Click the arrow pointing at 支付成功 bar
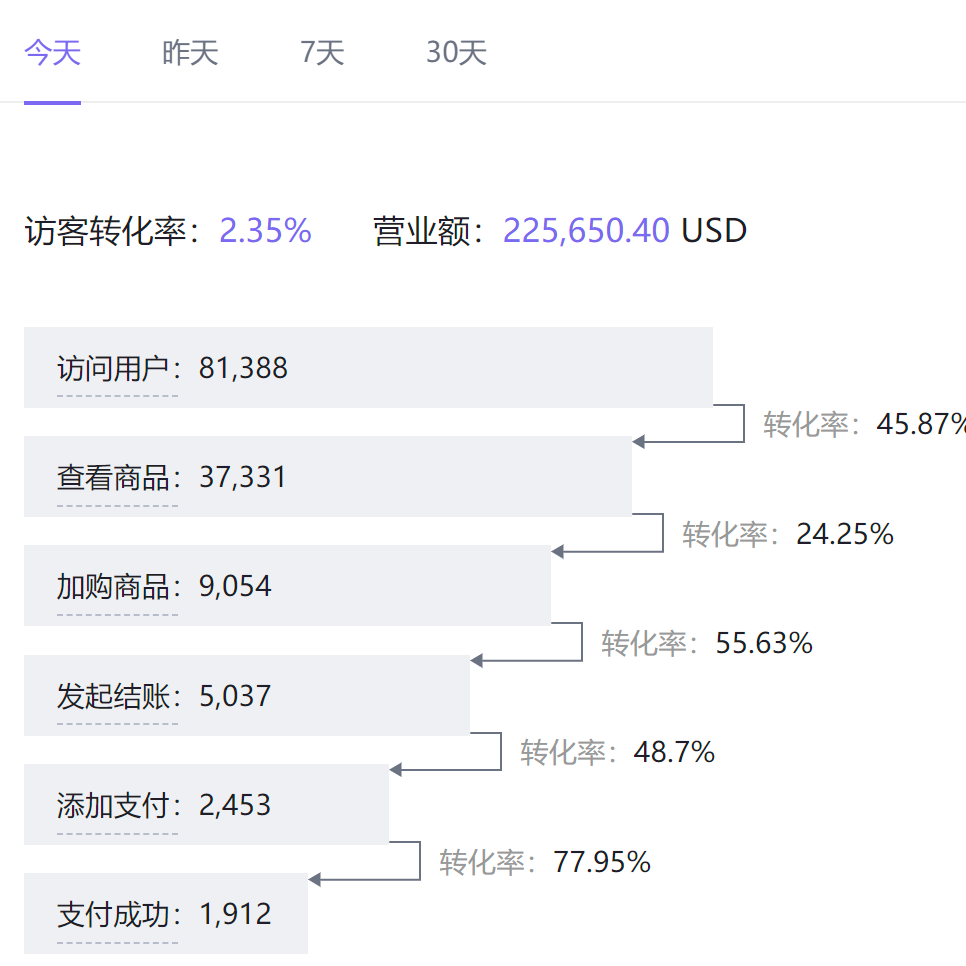The width and height of the screenshot is (966, 966). [316, 880]
